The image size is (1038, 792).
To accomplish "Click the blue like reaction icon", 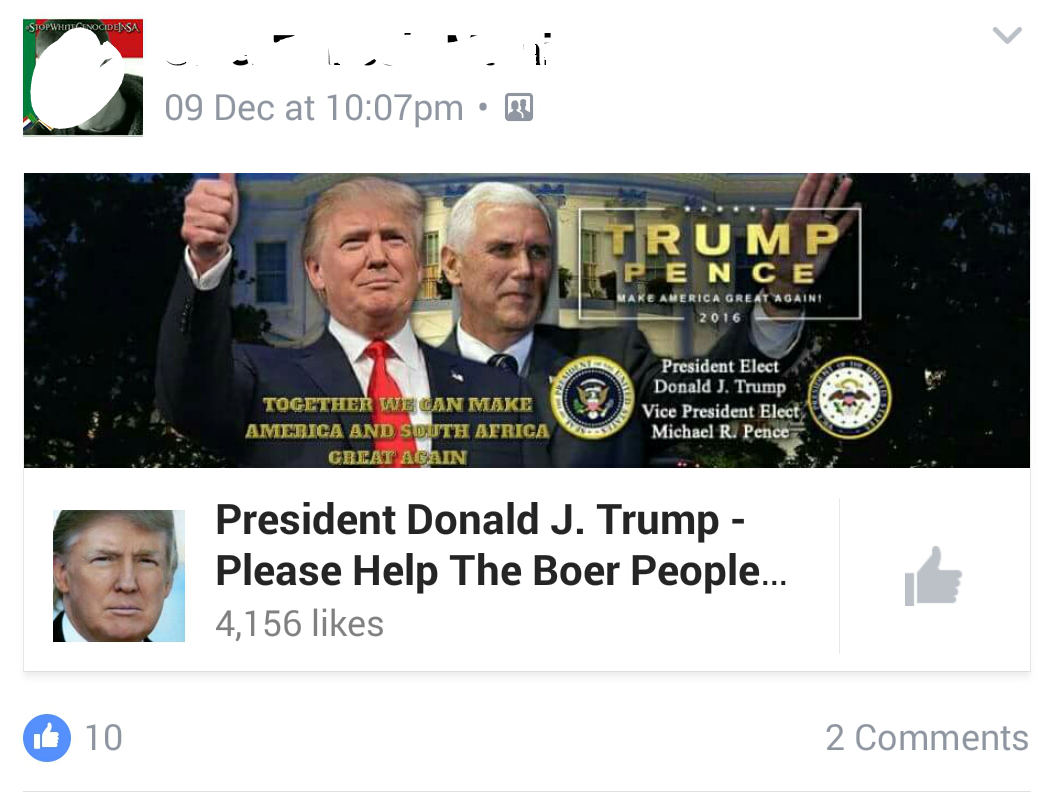I will coord(47,738).
